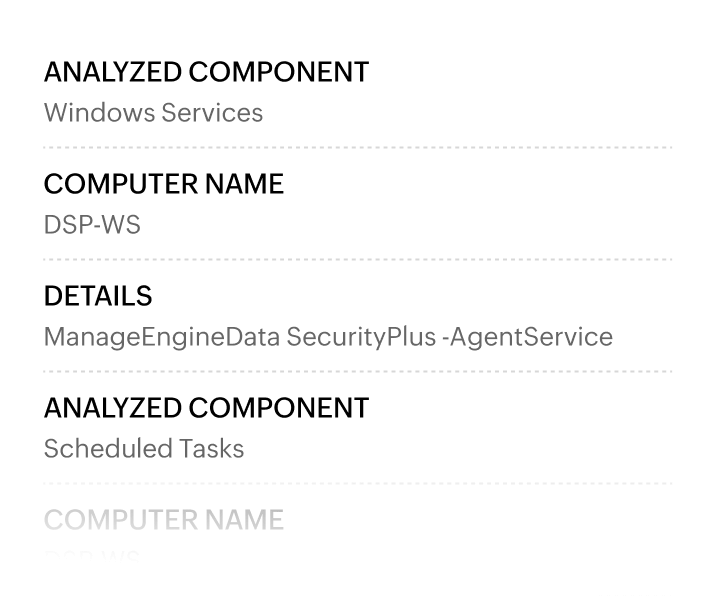Click the -AgentService text in details
713x616 pixels.
(x=527, y=337)
